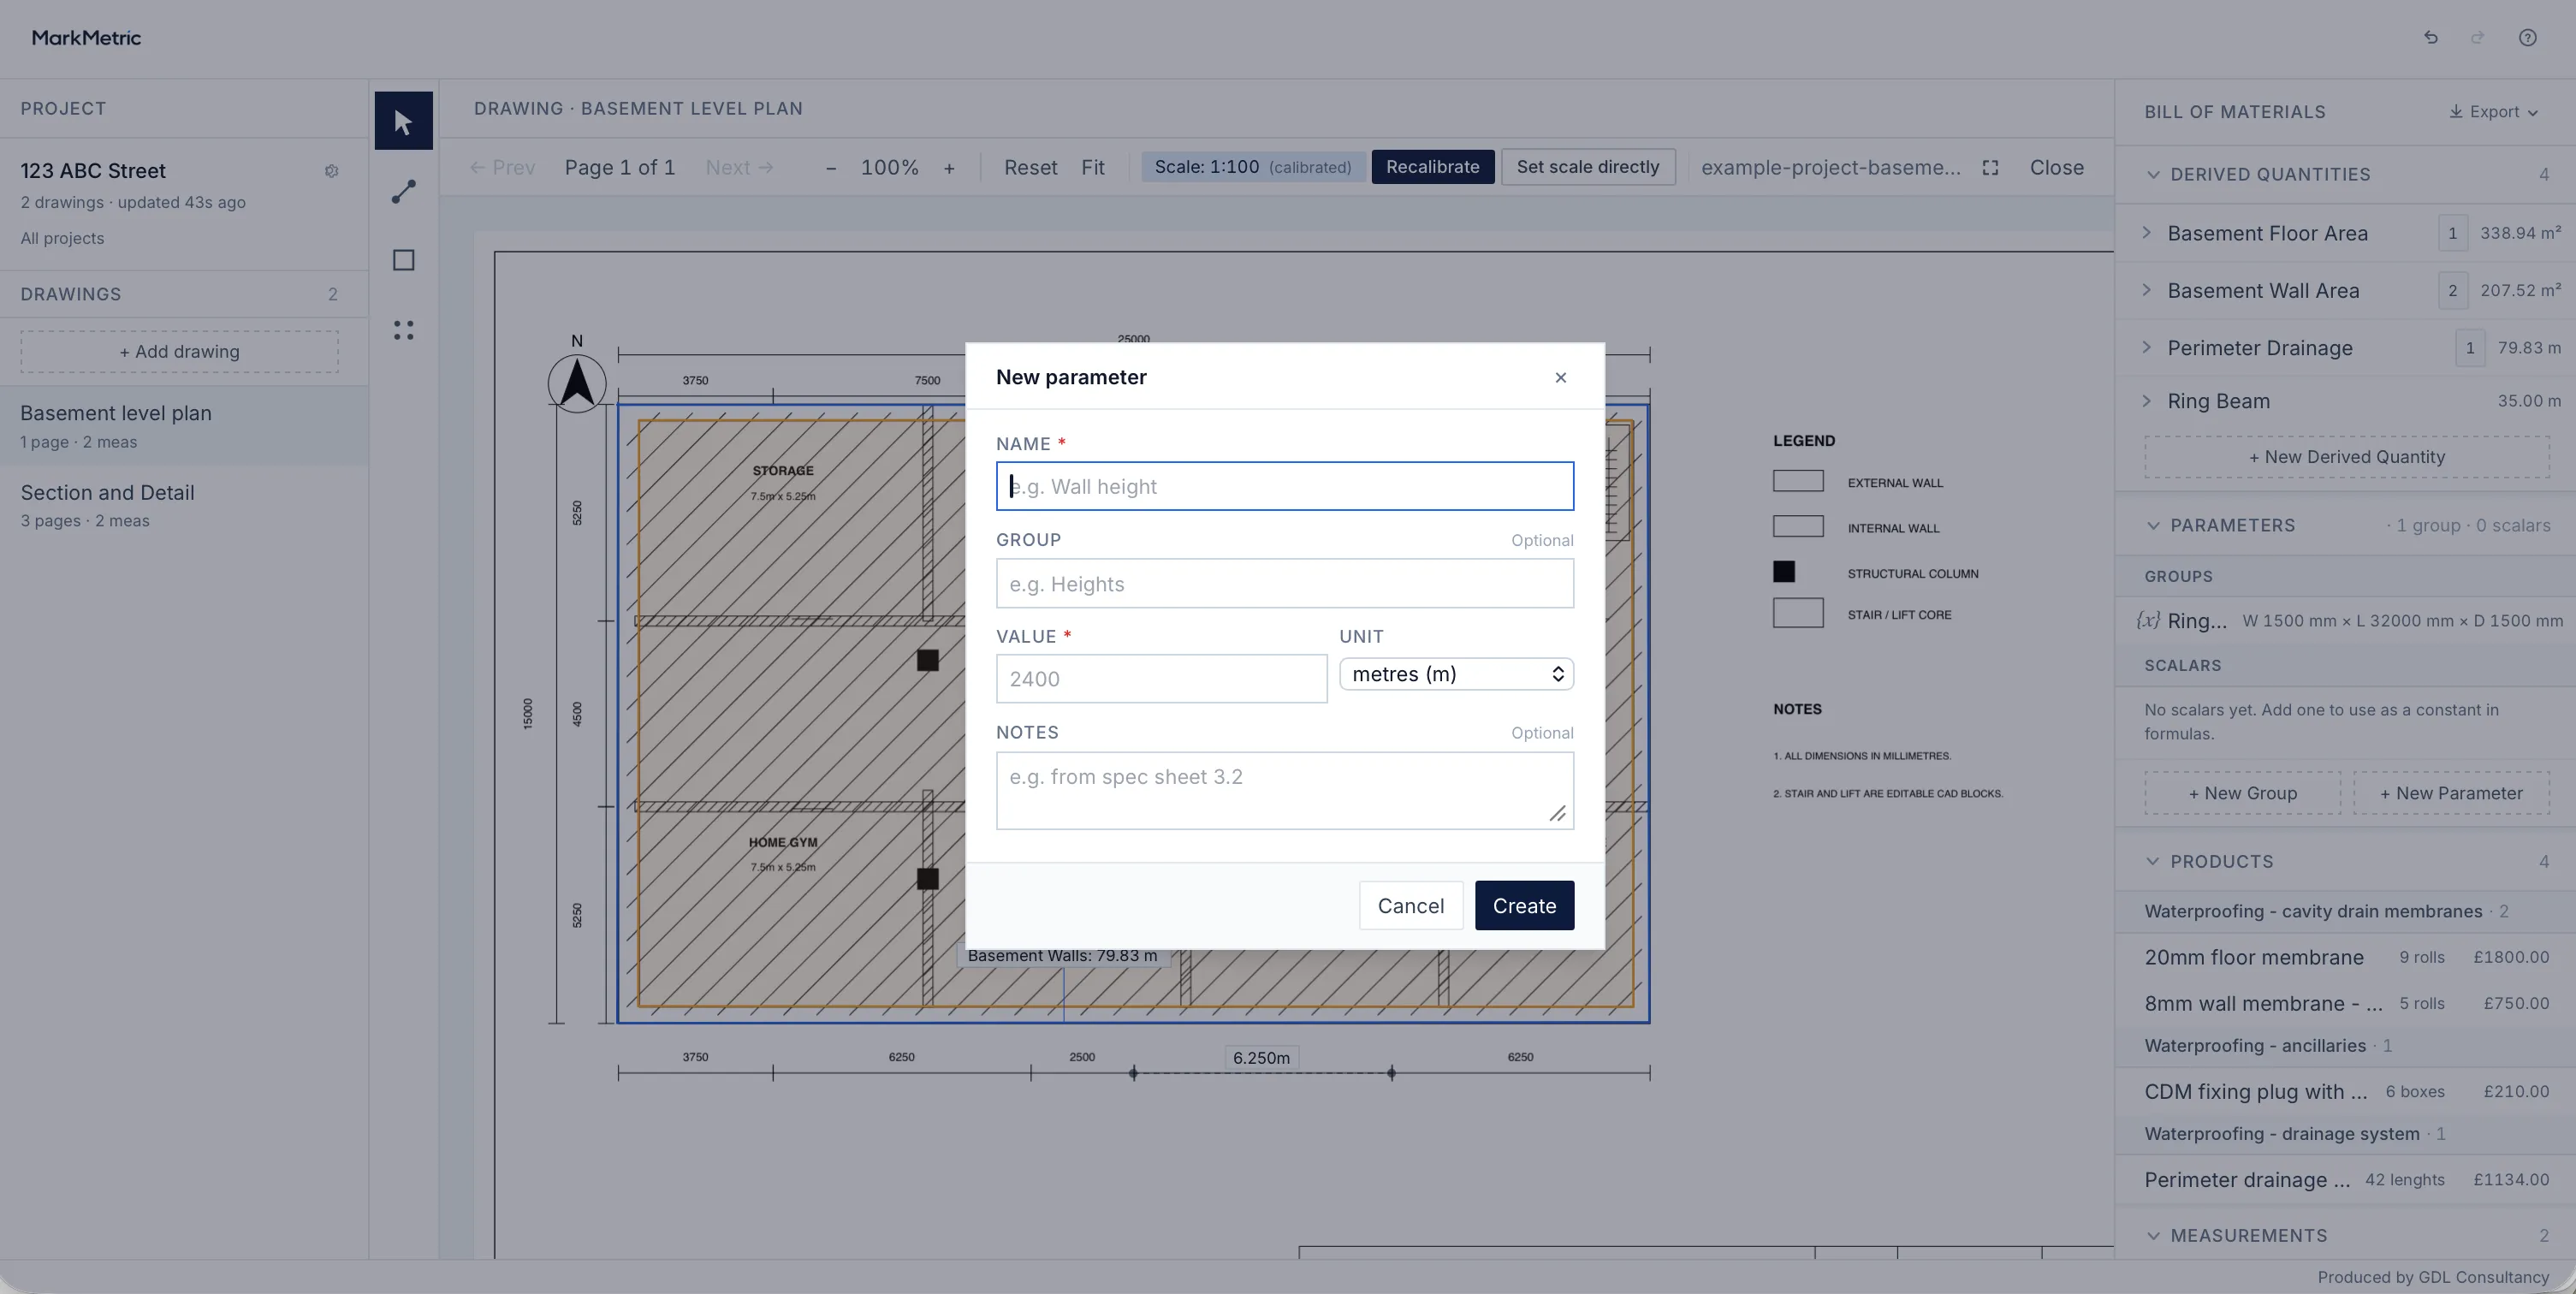This screenshot has height=1294, width=2576.
Task: Select the rectangle area tool
Action: tap(403, 260)
